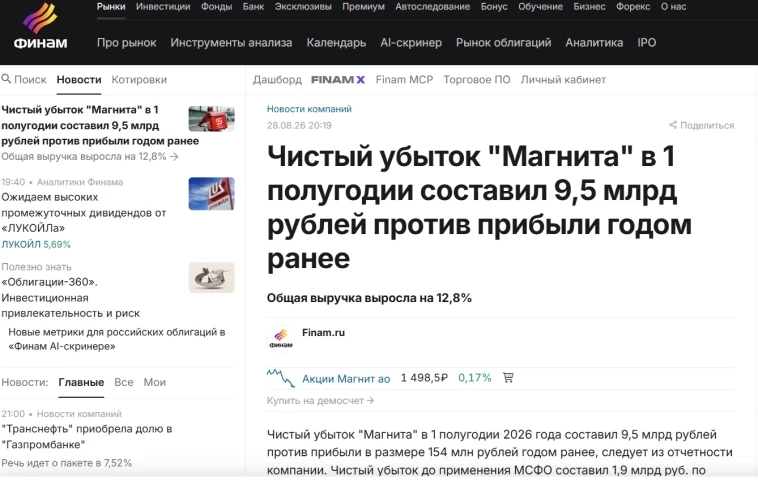Open AI-скринер submenu item
This screenshot has height=480, width=758.
[x=411, y=43]
